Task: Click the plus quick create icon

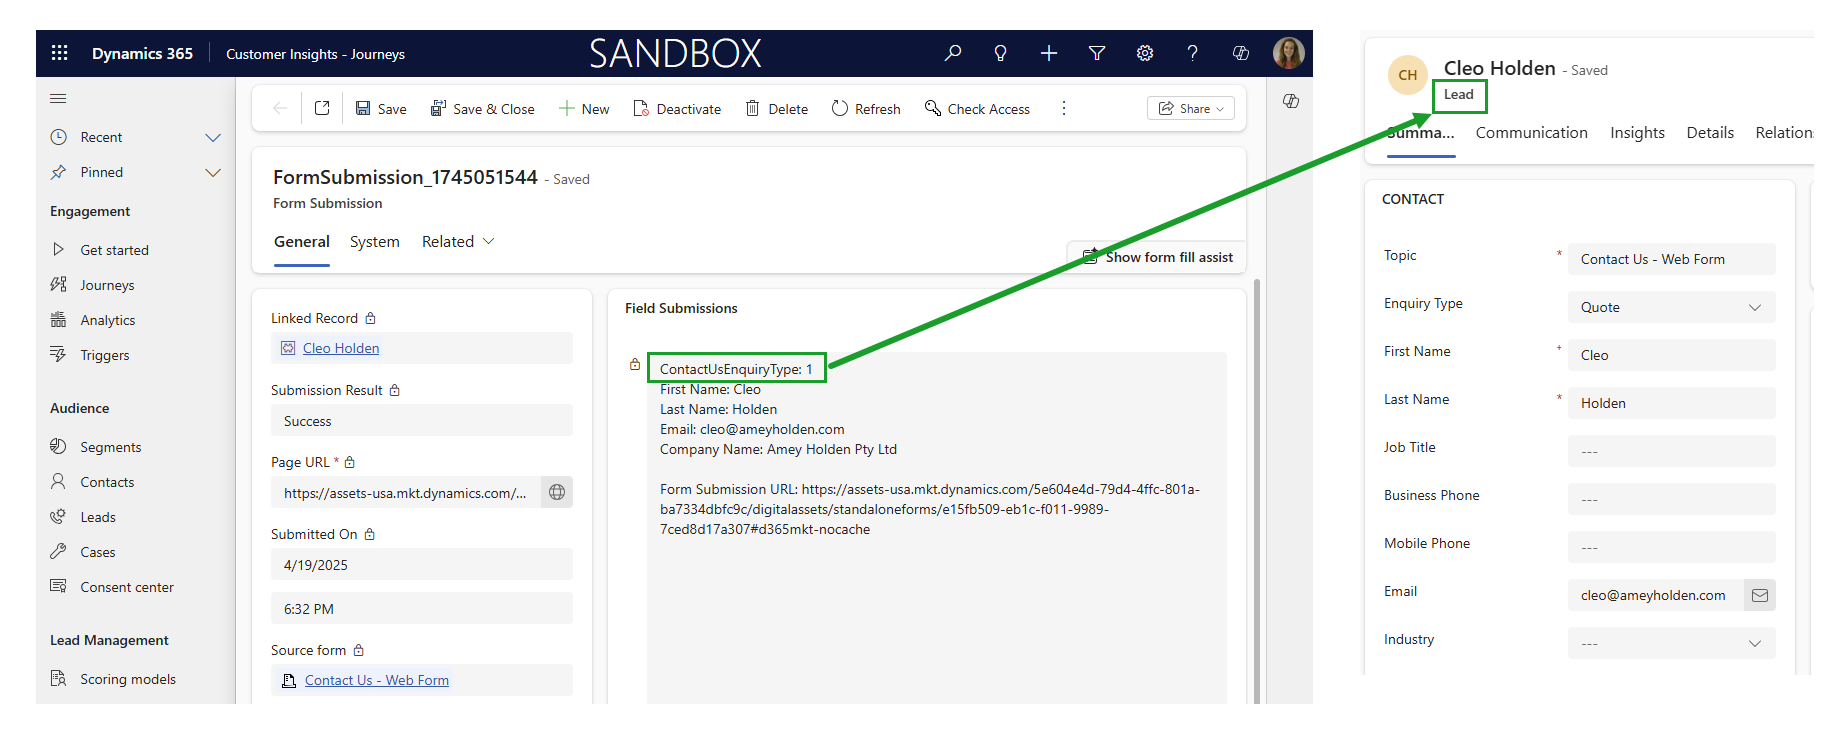Action: pos(1048,53)
